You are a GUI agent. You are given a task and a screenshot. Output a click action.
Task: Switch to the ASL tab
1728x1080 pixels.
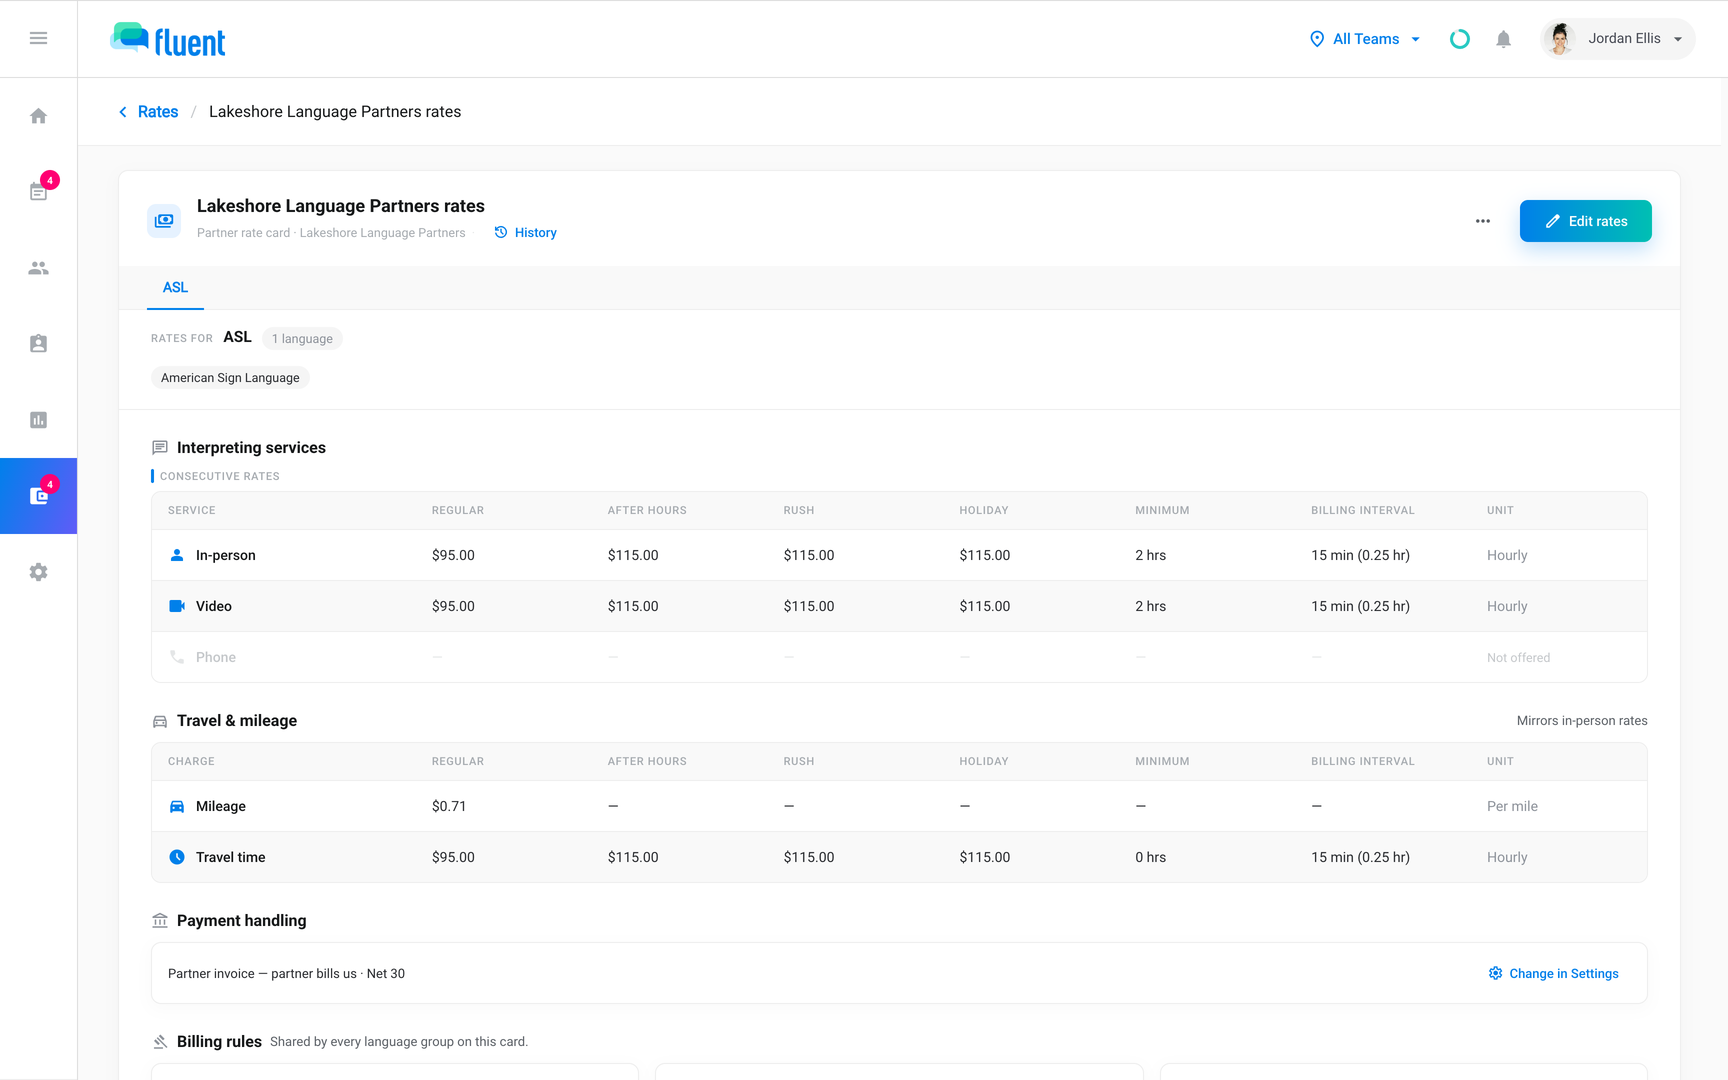point(175,287)
